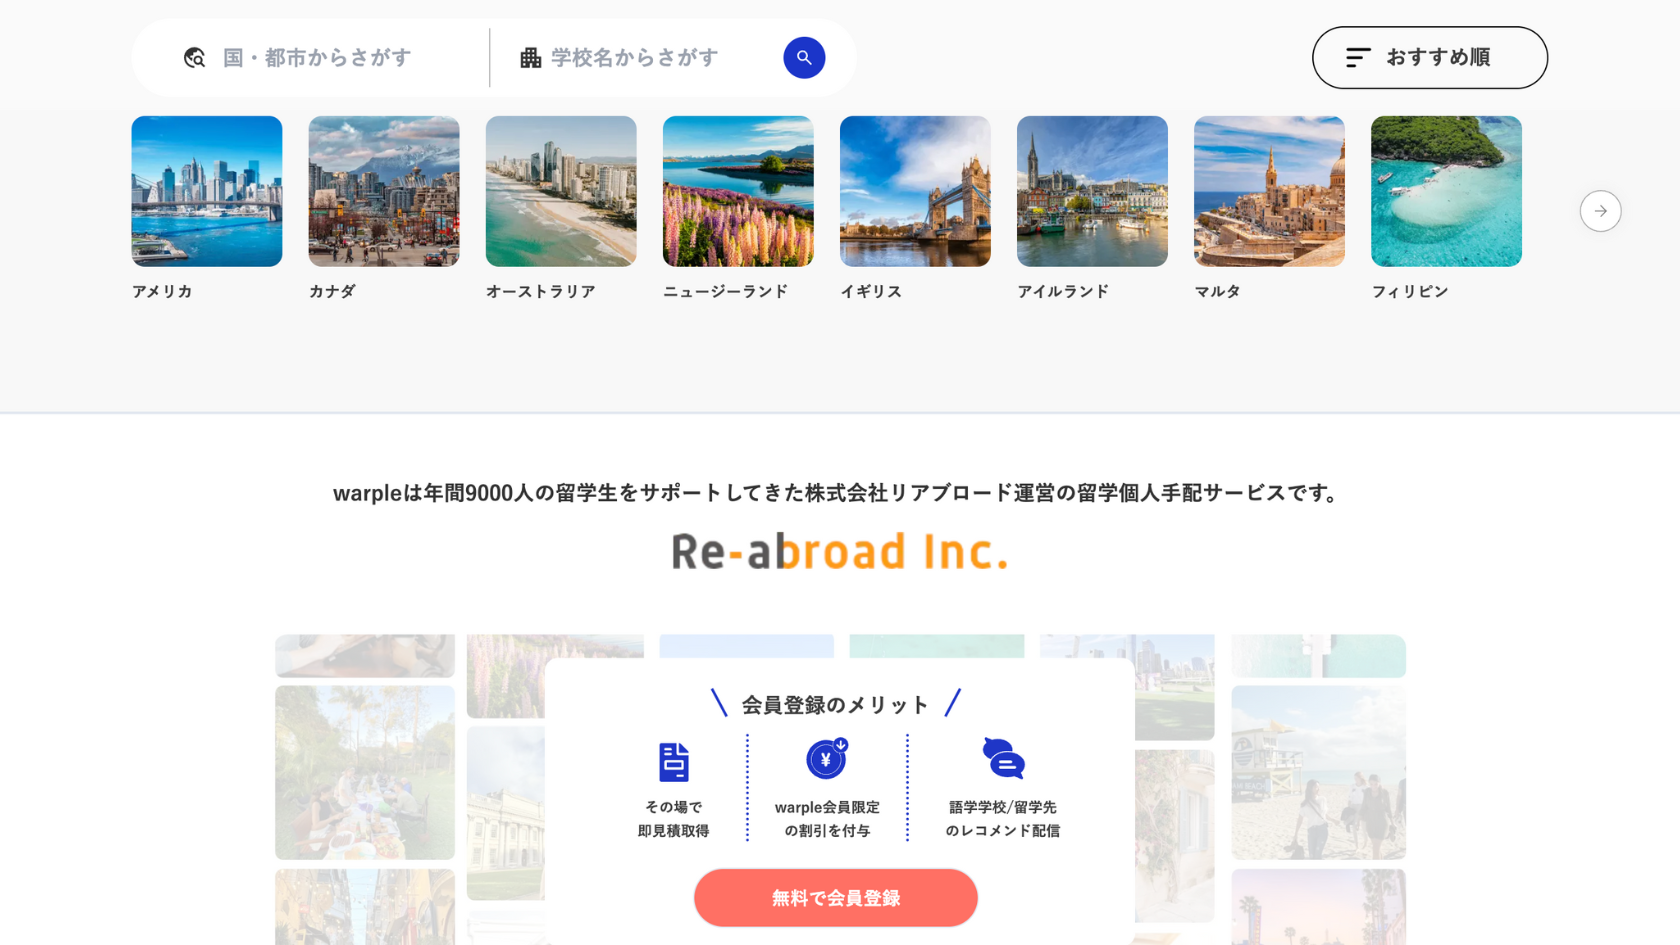Viewport: 1680px width, 945px height.
Task: Select the アメリカ country thumbnail
Action: tap(207, 191)
